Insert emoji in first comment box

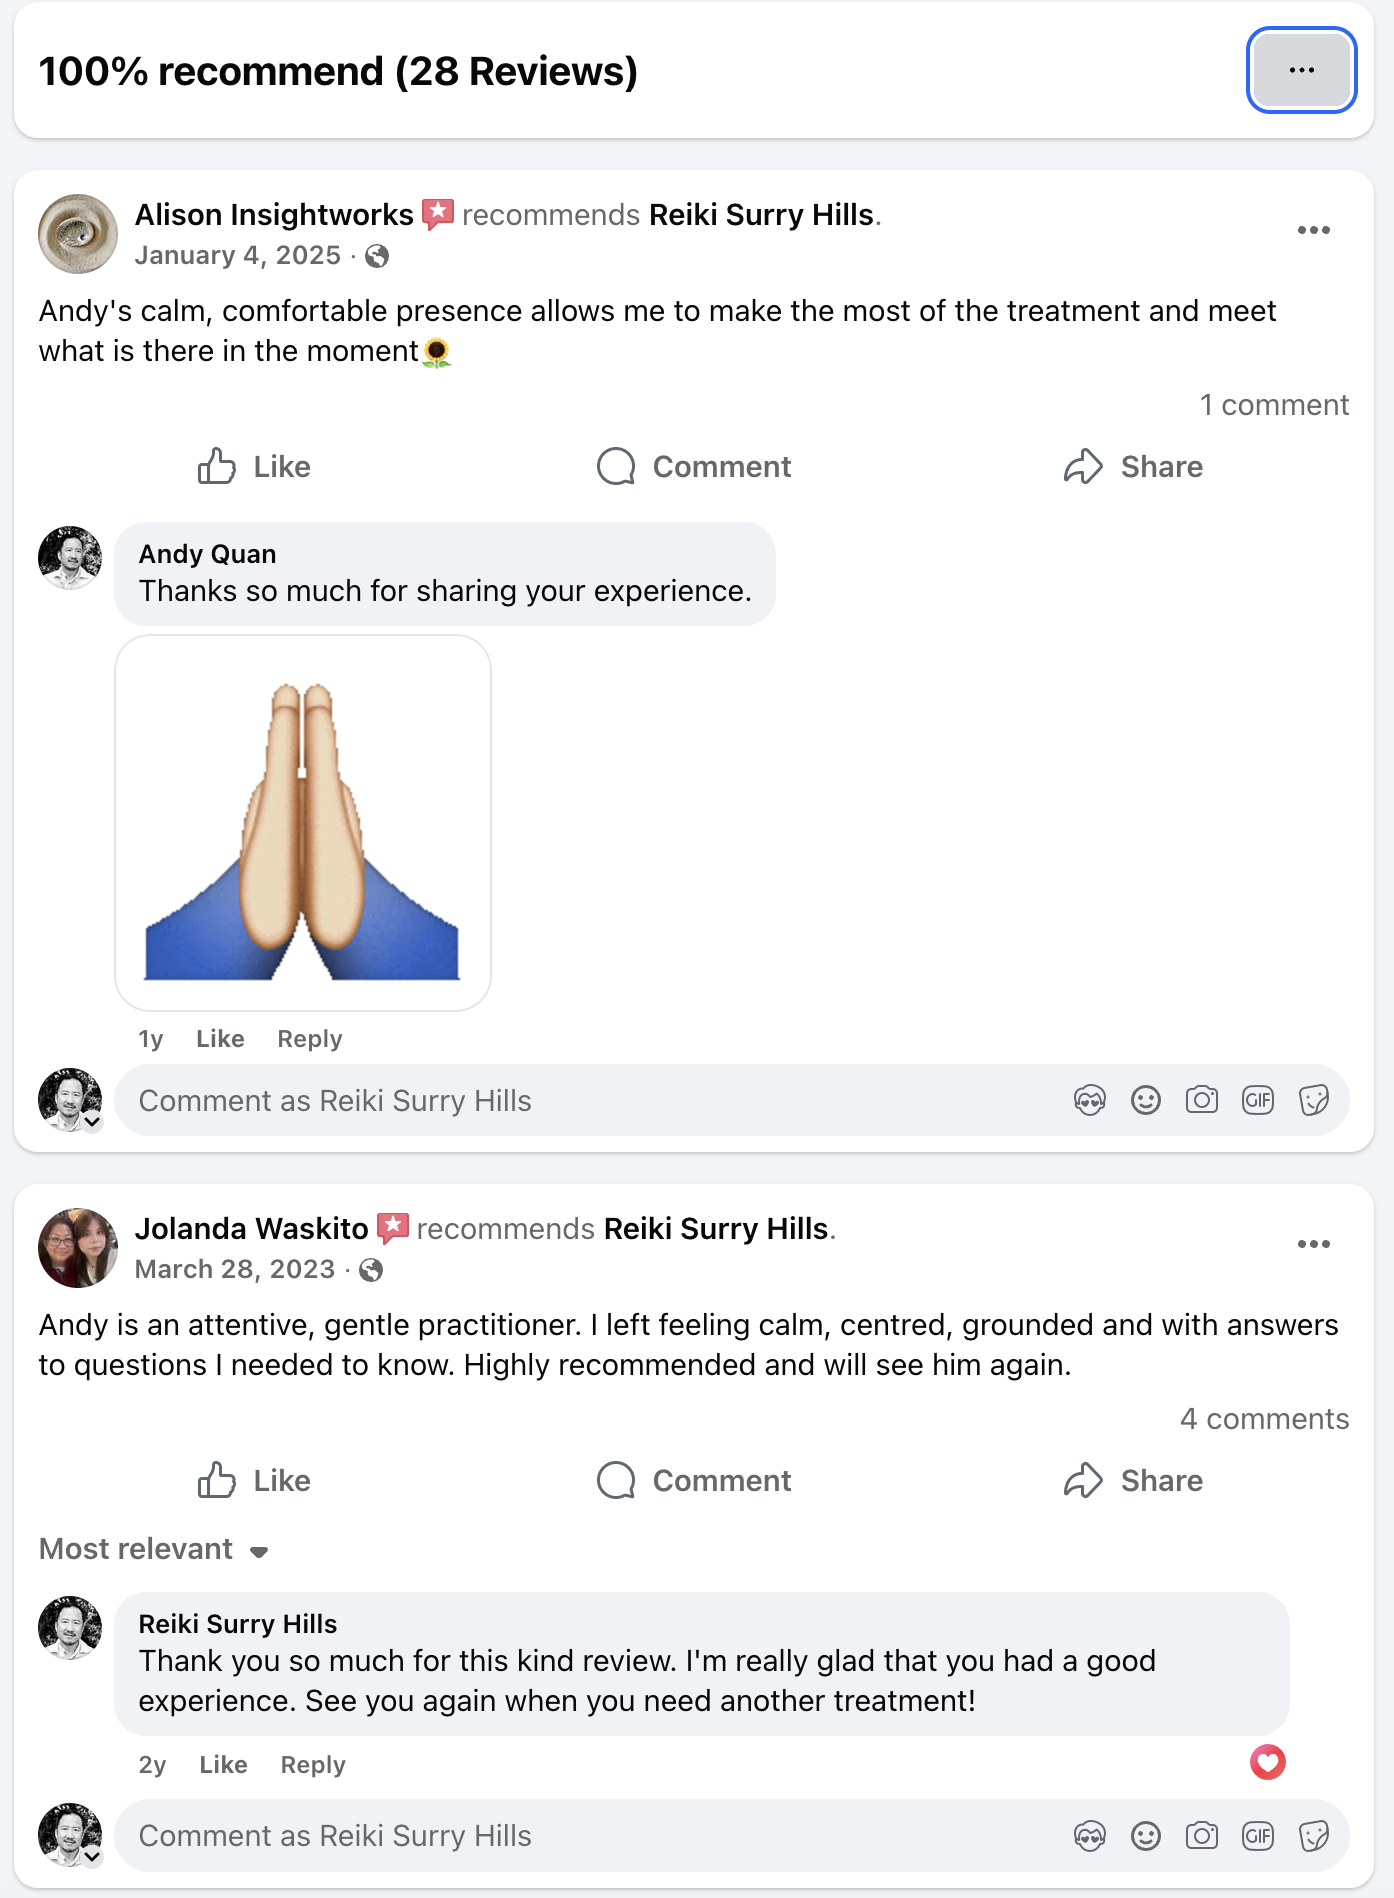pyautogui.click(x=1145, y=1101)
